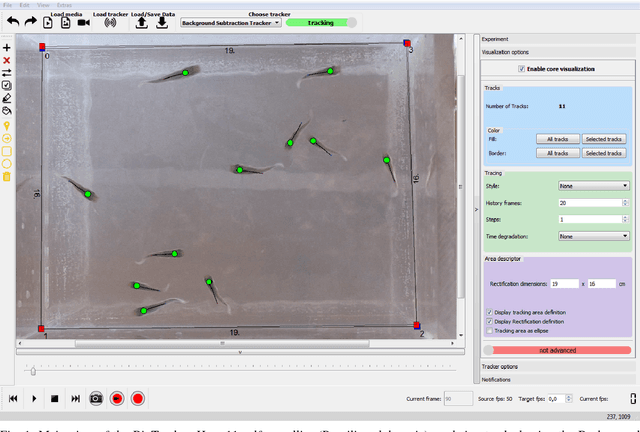
Task: Enable Tracking area as ellipse
Action: 488,330
